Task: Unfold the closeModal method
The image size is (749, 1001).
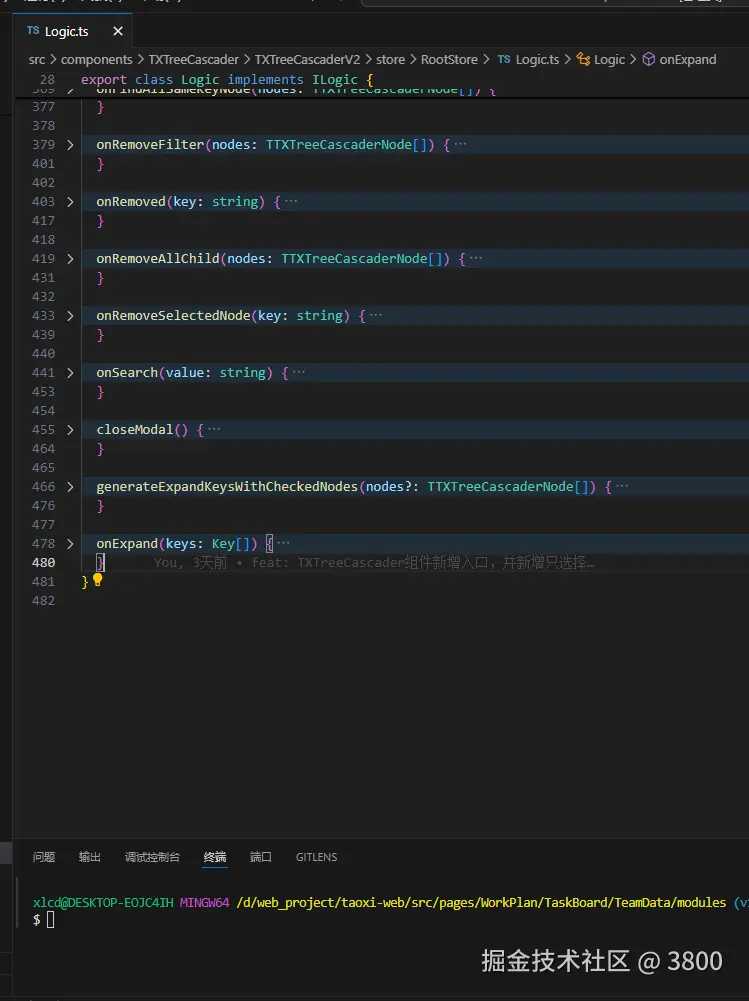Action: click(x=70, y=430)
